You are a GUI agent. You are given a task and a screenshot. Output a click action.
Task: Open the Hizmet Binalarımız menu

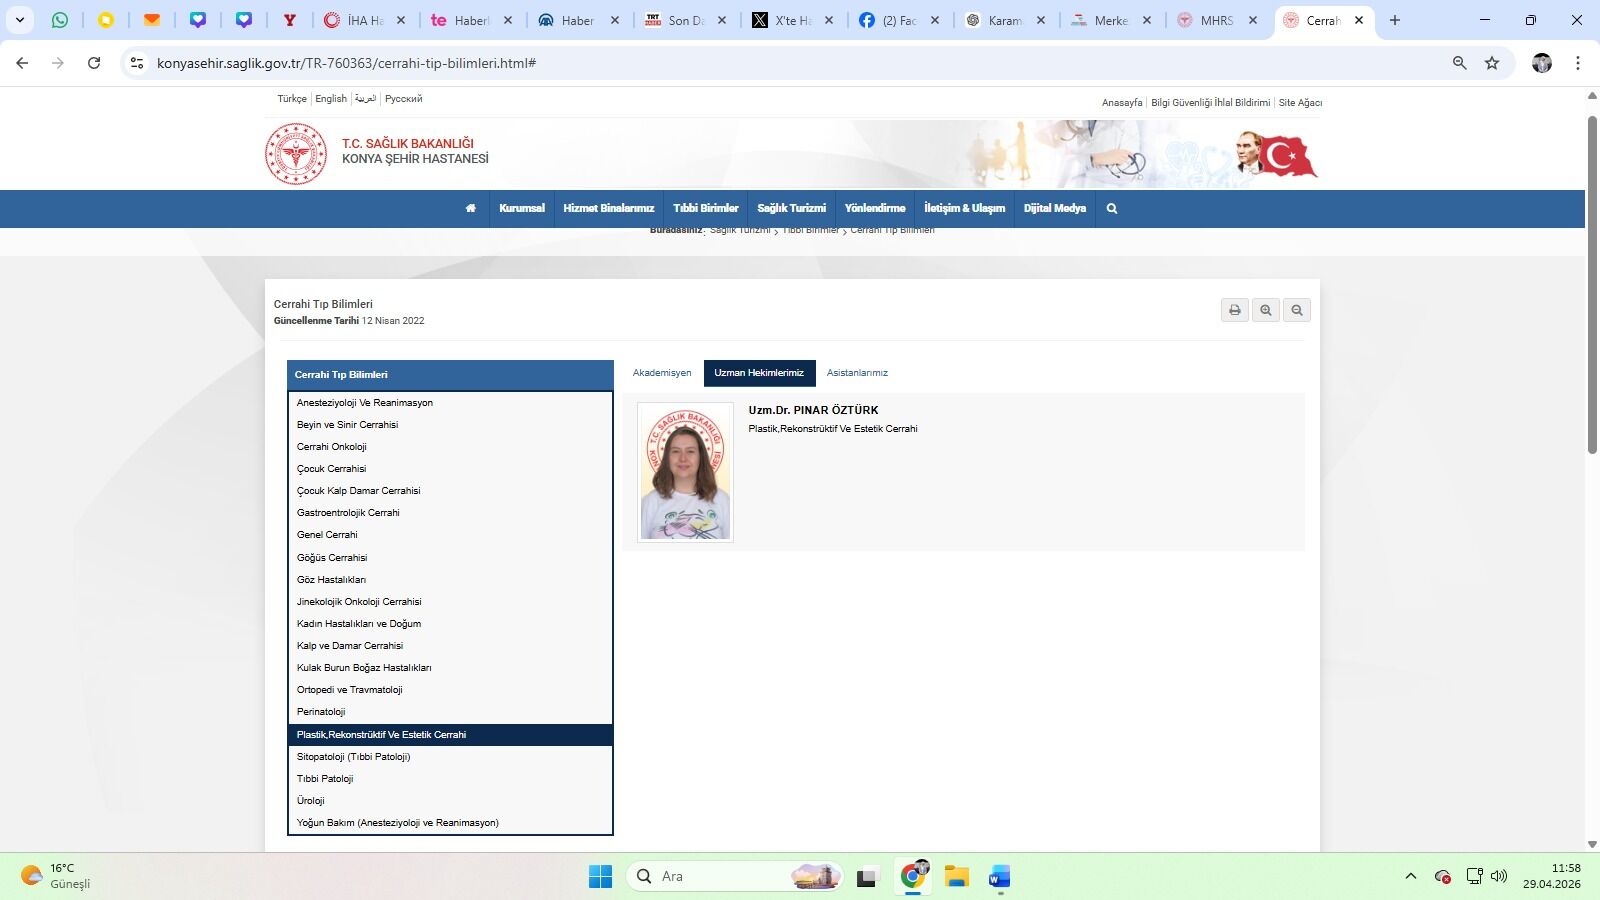(x=609, y=208)
